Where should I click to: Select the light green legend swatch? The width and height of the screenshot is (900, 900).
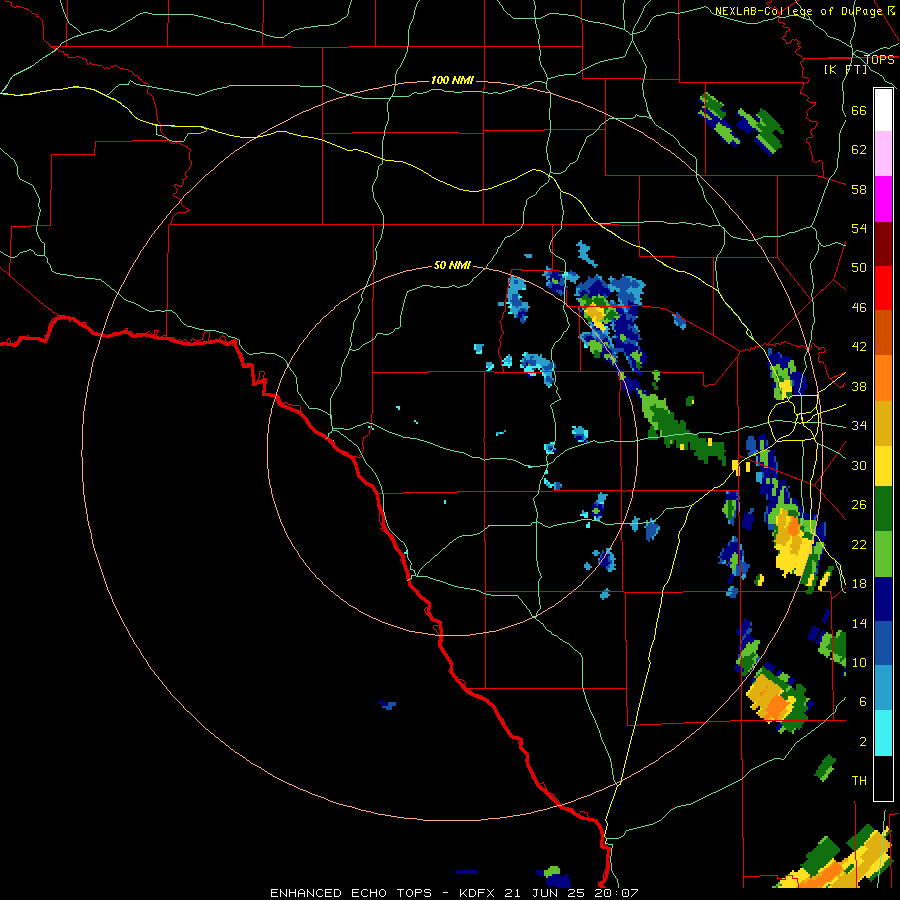(883, 554)
